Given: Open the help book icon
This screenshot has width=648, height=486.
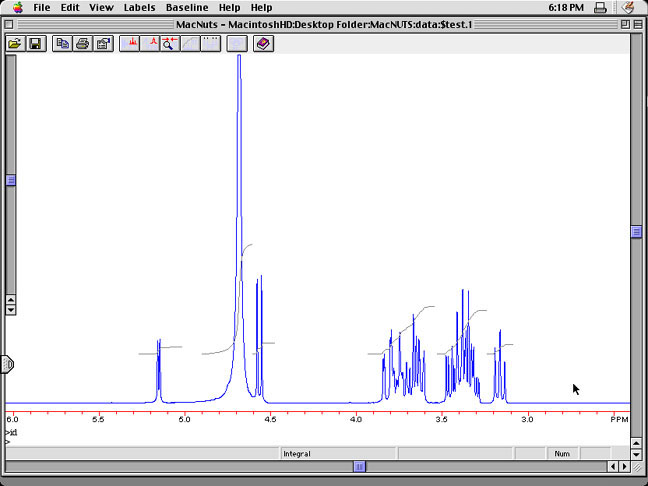Looking at the screenshot, I should (x=263, y=44).
